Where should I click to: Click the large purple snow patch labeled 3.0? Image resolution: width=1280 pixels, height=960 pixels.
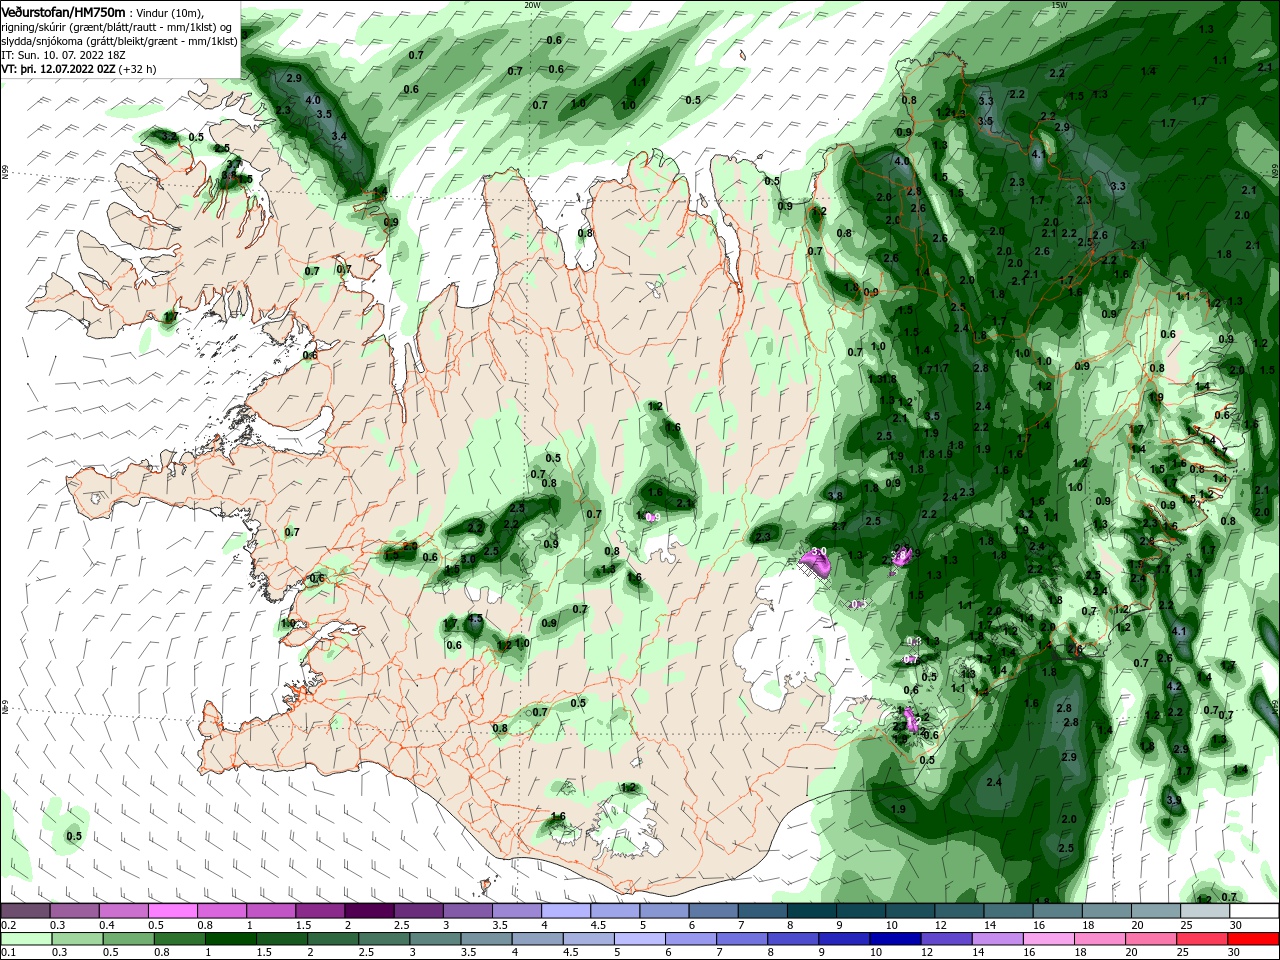coord(816,562)
